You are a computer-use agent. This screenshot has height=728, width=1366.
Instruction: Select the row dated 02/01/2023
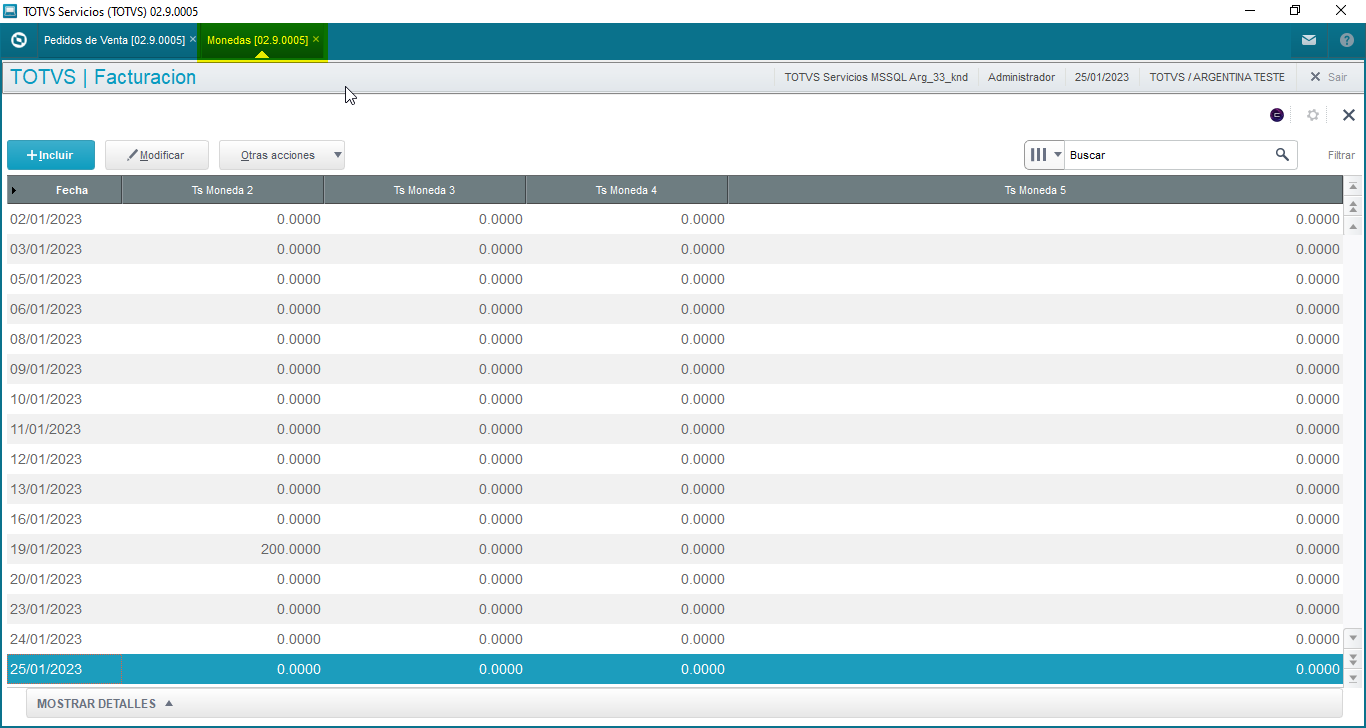(x=675, y=219)
